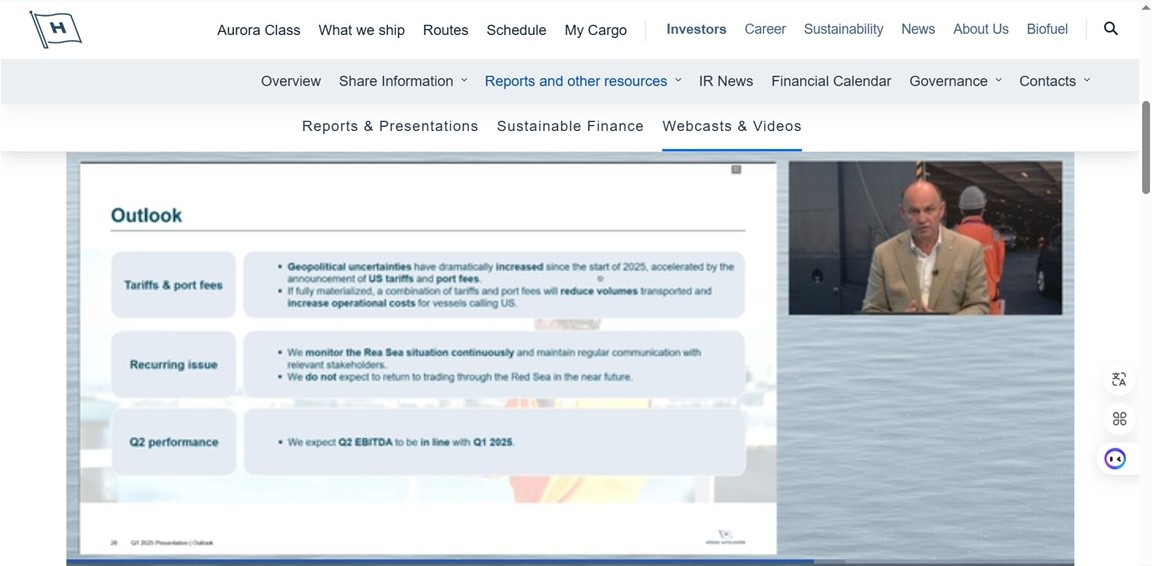Click the presenter video thumbnail
Viewport: 1152px width, 566px height.
pyautogui.click(x=926, y=238)
